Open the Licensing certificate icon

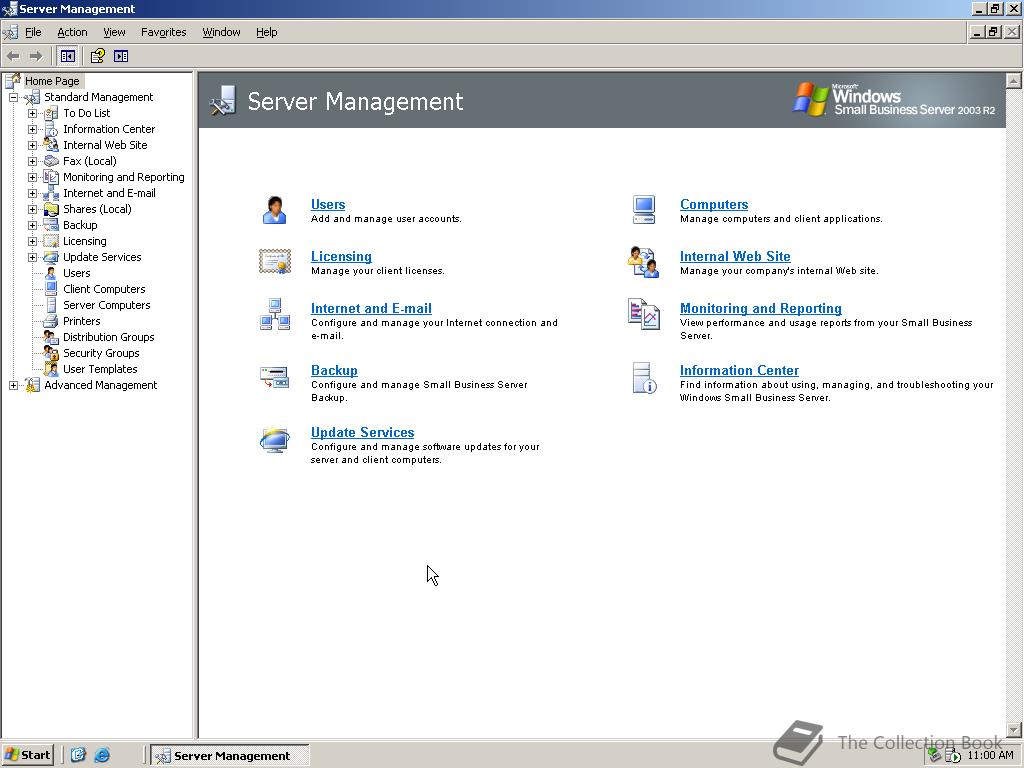274,262
